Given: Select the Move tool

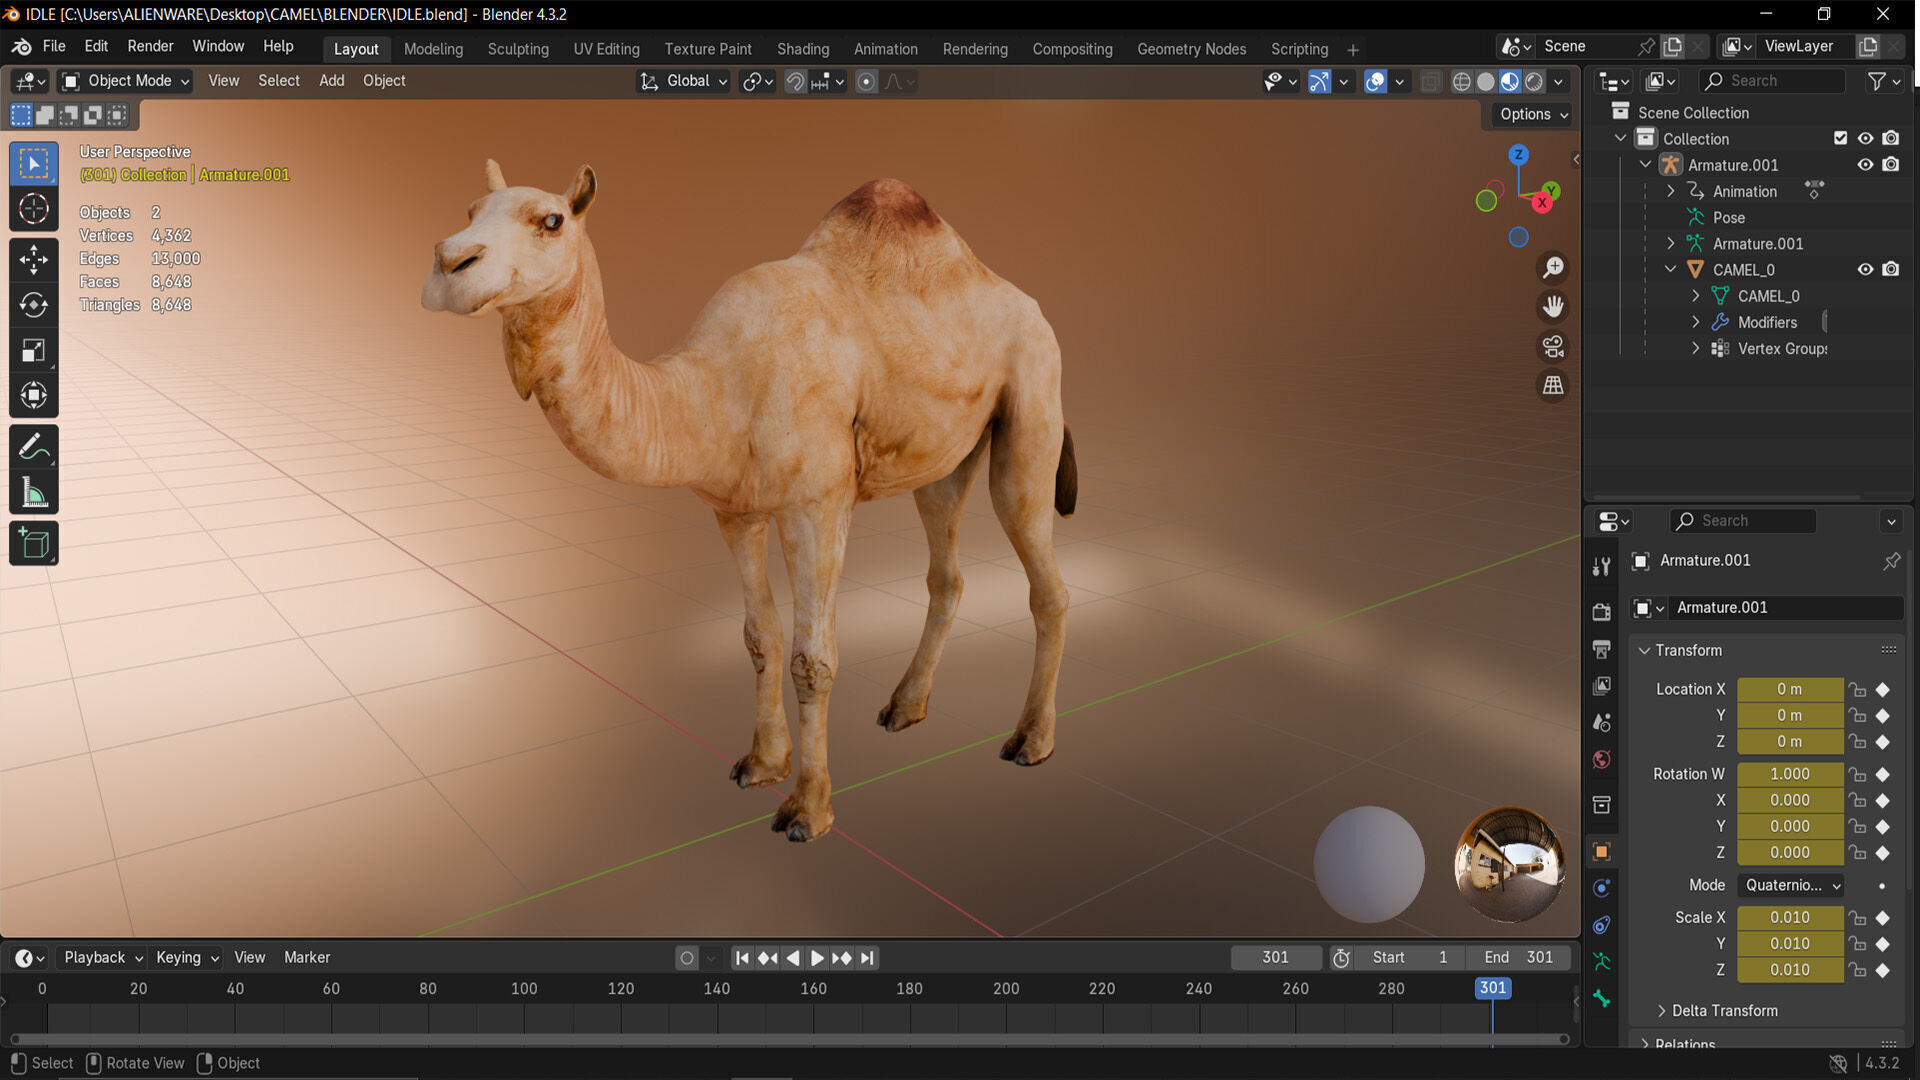Looking at the screenshot, I should 34,259.
